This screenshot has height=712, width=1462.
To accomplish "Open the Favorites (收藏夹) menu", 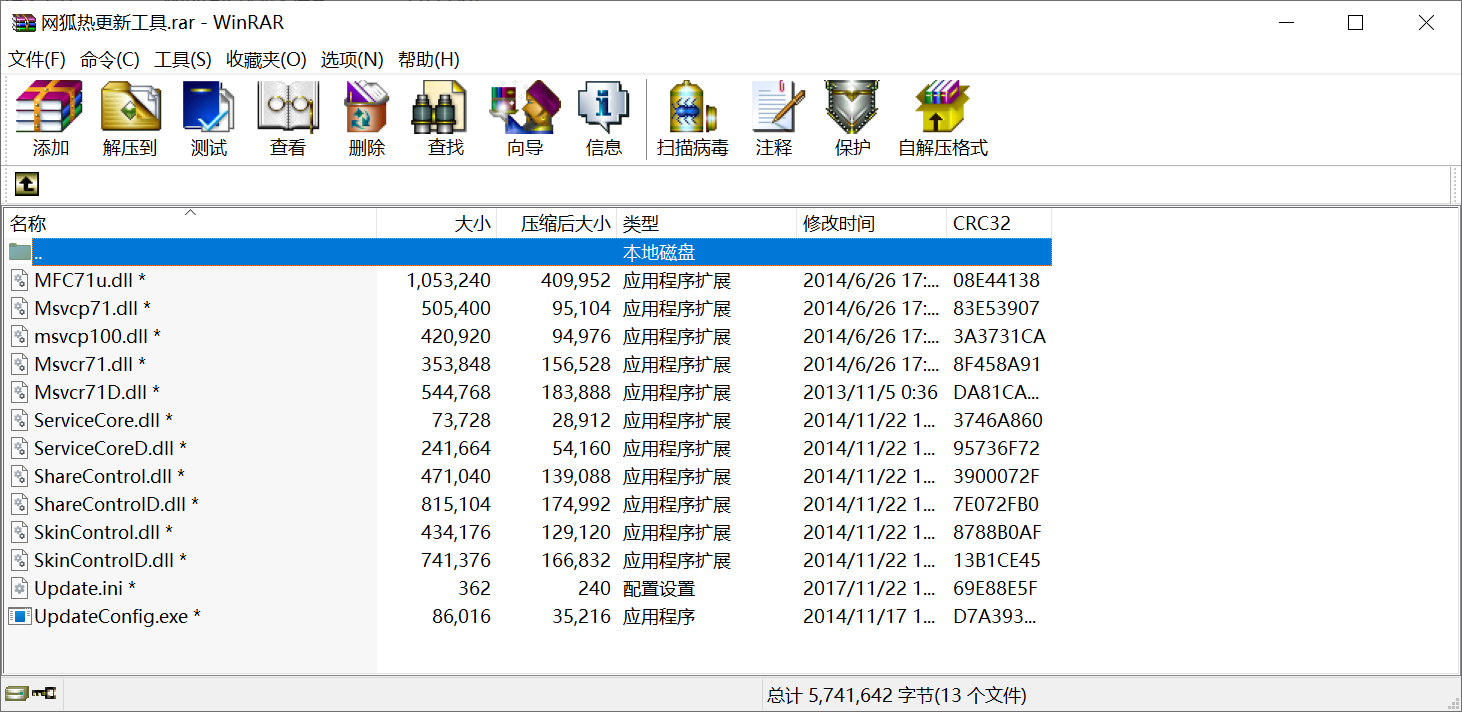I will click(266, 60).
